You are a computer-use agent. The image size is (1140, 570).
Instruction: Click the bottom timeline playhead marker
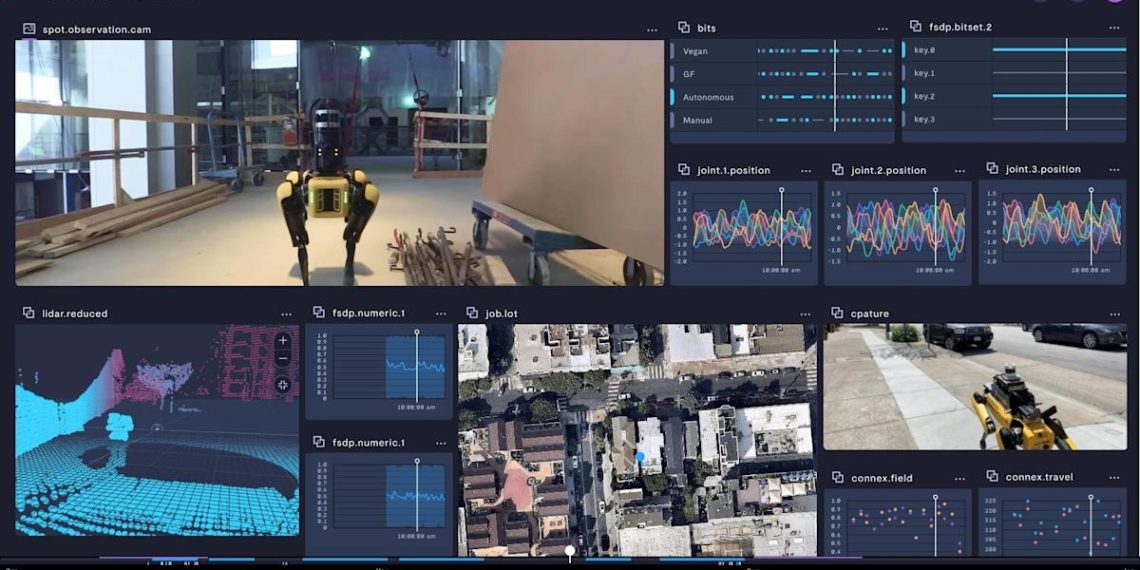(571, 552)
